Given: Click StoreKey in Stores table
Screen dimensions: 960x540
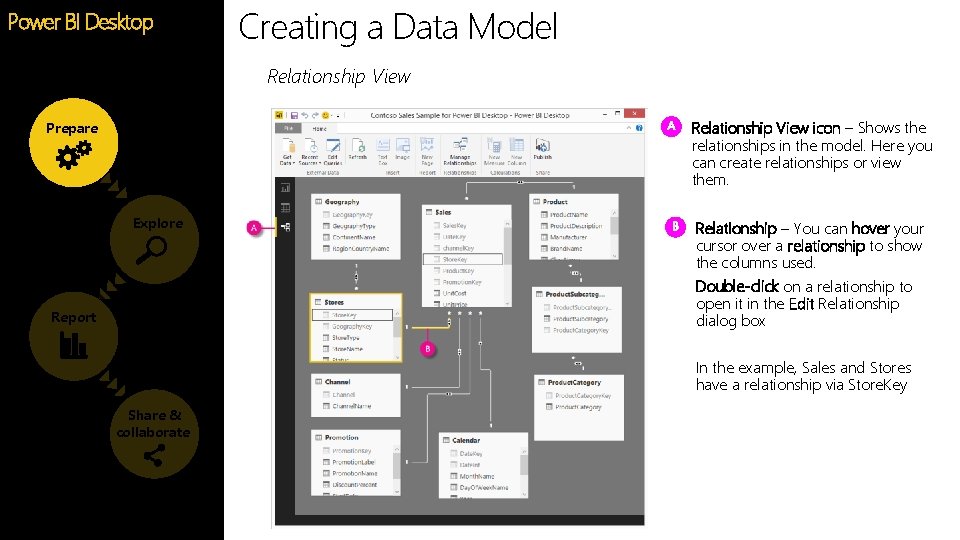Looking at the screenshot, I should tap(352, 315).
